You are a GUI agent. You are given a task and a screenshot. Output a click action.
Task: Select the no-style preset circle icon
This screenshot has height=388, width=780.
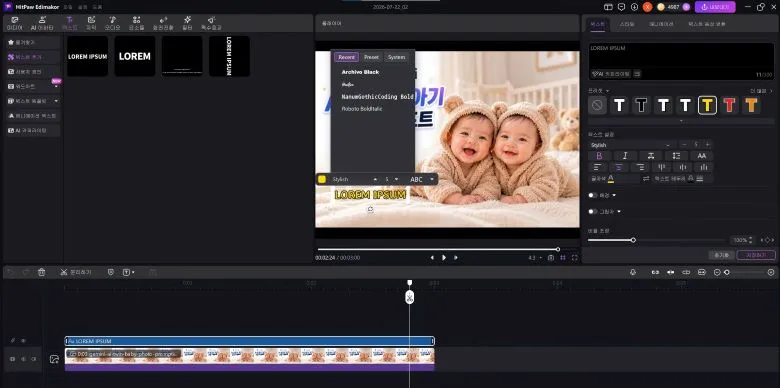[597, 105]
